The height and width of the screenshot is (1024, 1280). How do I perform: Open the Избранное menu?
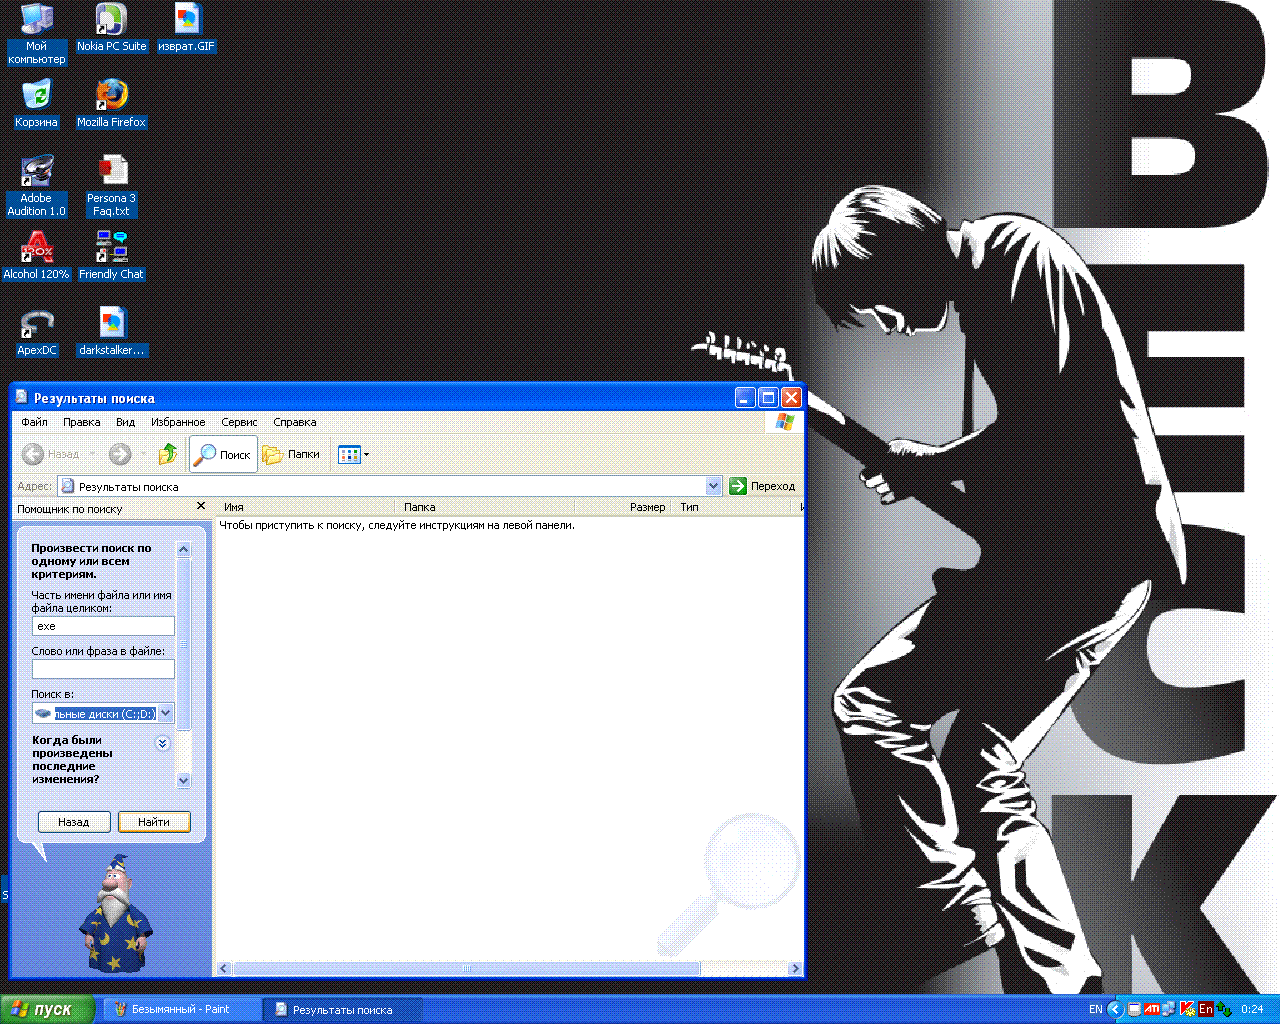coord(178,422)
